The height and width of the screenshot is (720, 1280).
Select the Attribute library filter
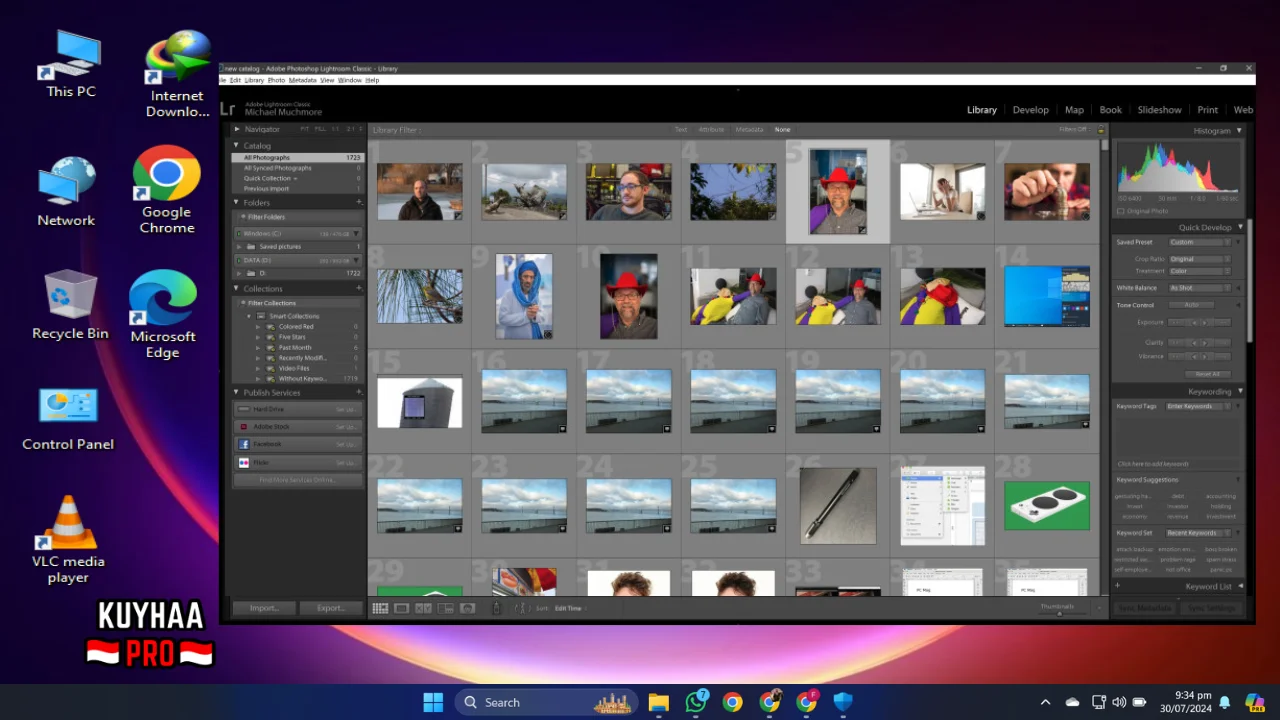coord(711,130)
